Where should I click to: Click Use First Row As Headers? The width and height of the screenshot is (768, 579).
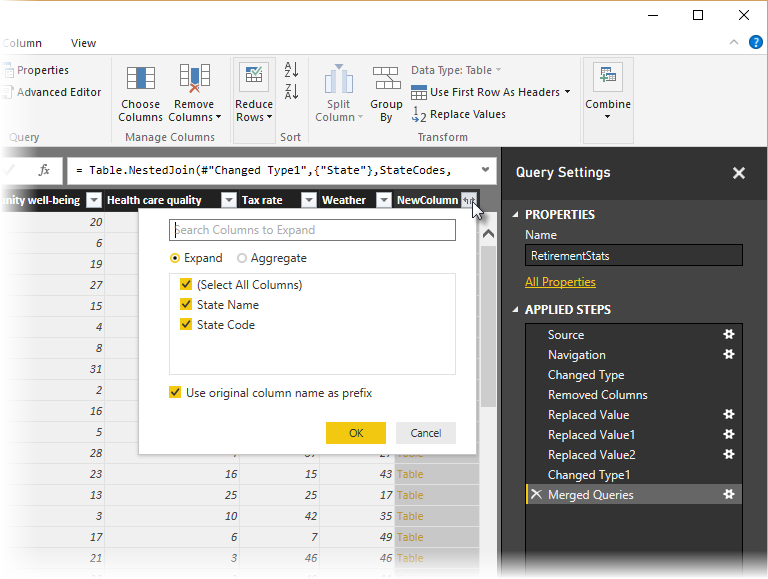pos(490,92)
